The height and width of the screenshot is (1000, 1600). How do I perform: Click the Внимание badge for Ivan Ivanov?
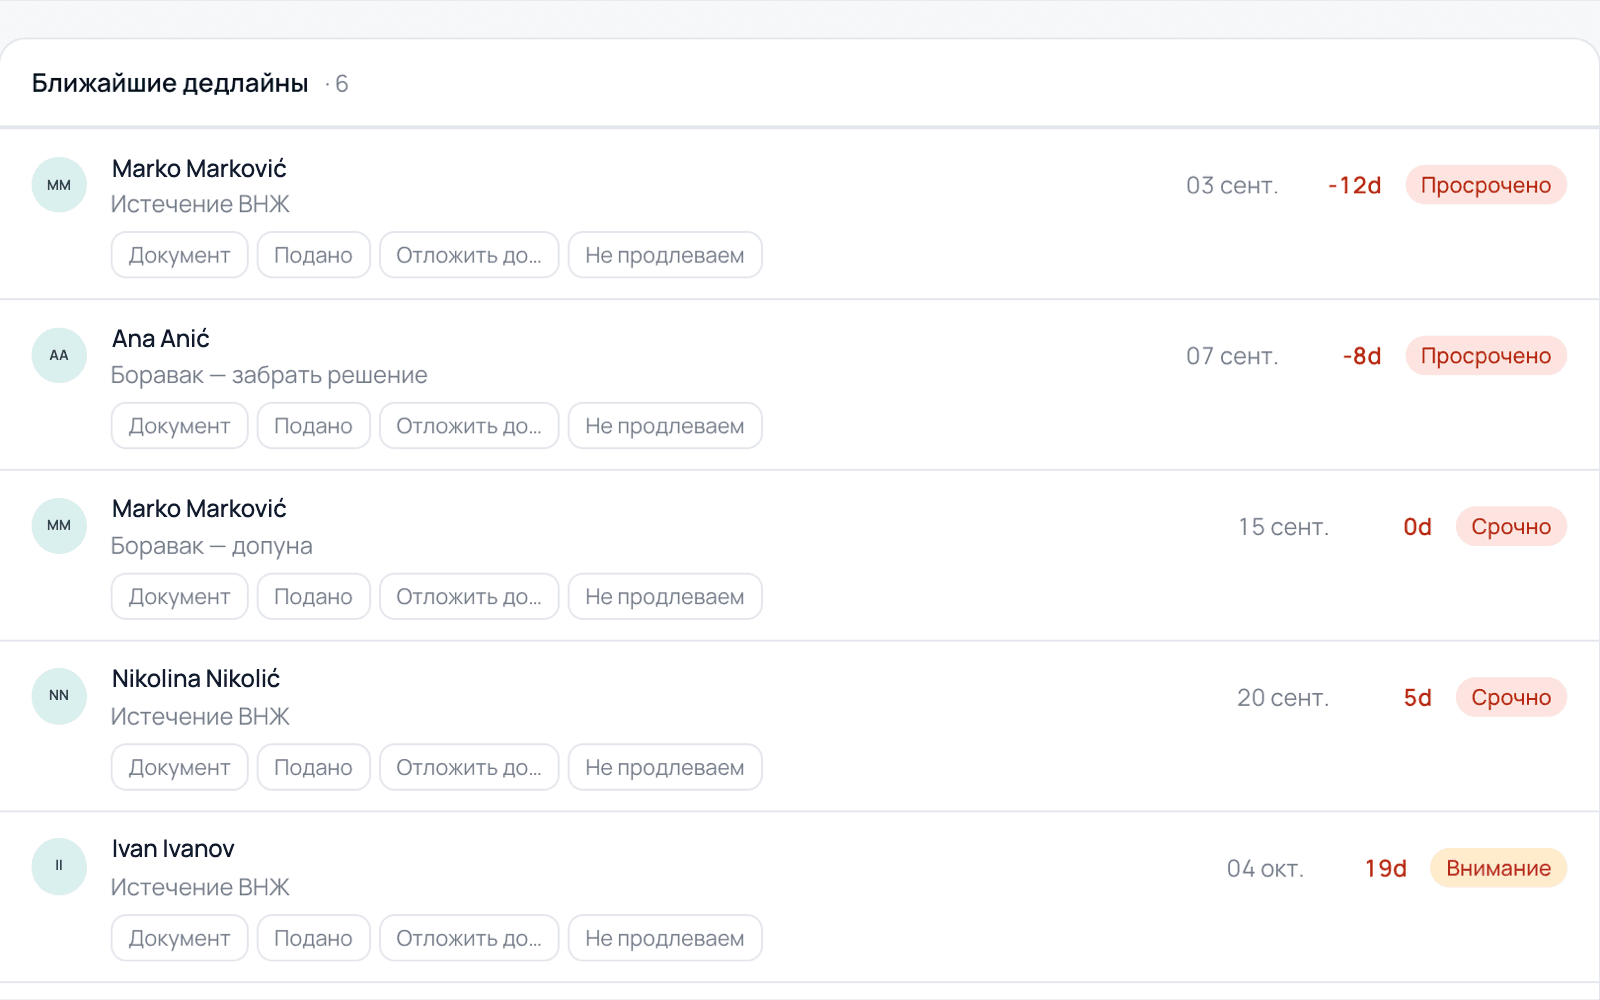(1498, 869)
